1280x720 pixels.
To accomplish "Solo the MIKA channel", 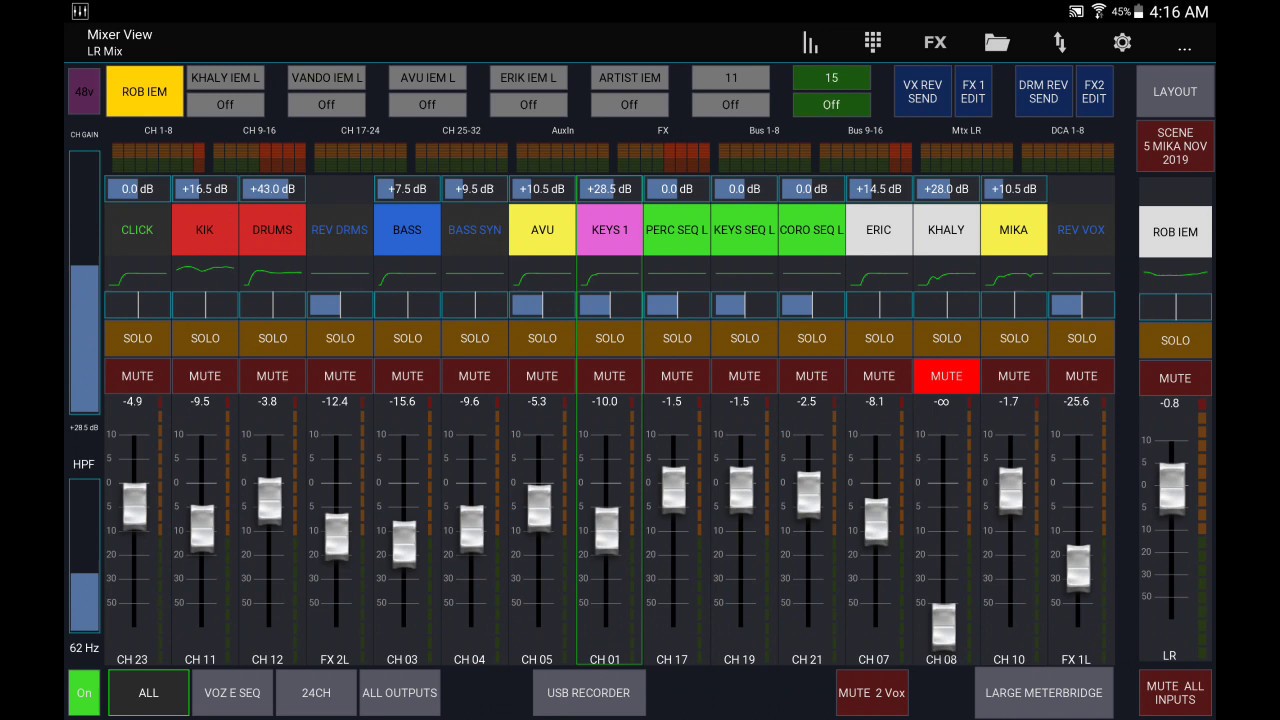I will (x=1014, y=338).
